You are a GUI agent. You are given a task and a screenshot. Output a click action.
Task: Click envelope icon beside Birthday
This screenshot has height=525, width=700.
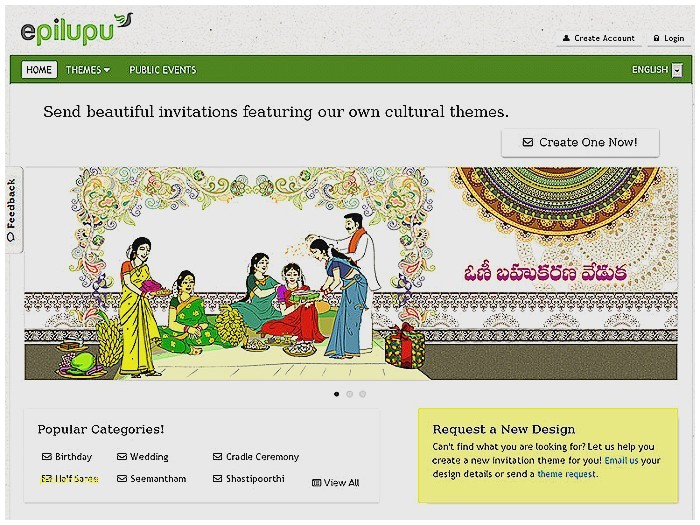click(x=46, y=457)
